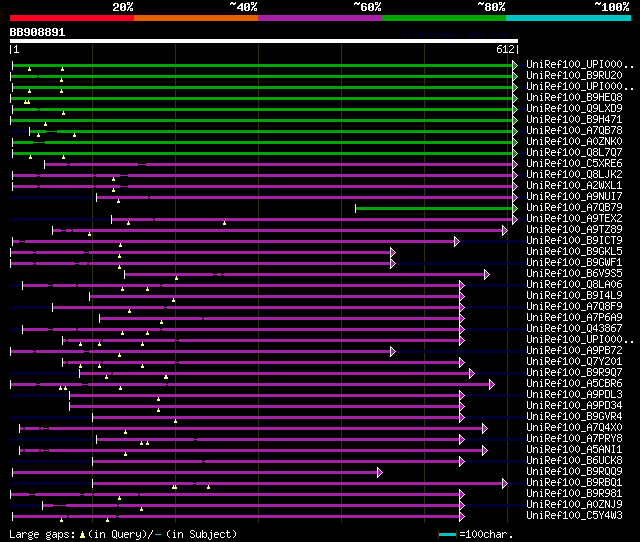Click the UniRef100_B9R981 label

574,494
